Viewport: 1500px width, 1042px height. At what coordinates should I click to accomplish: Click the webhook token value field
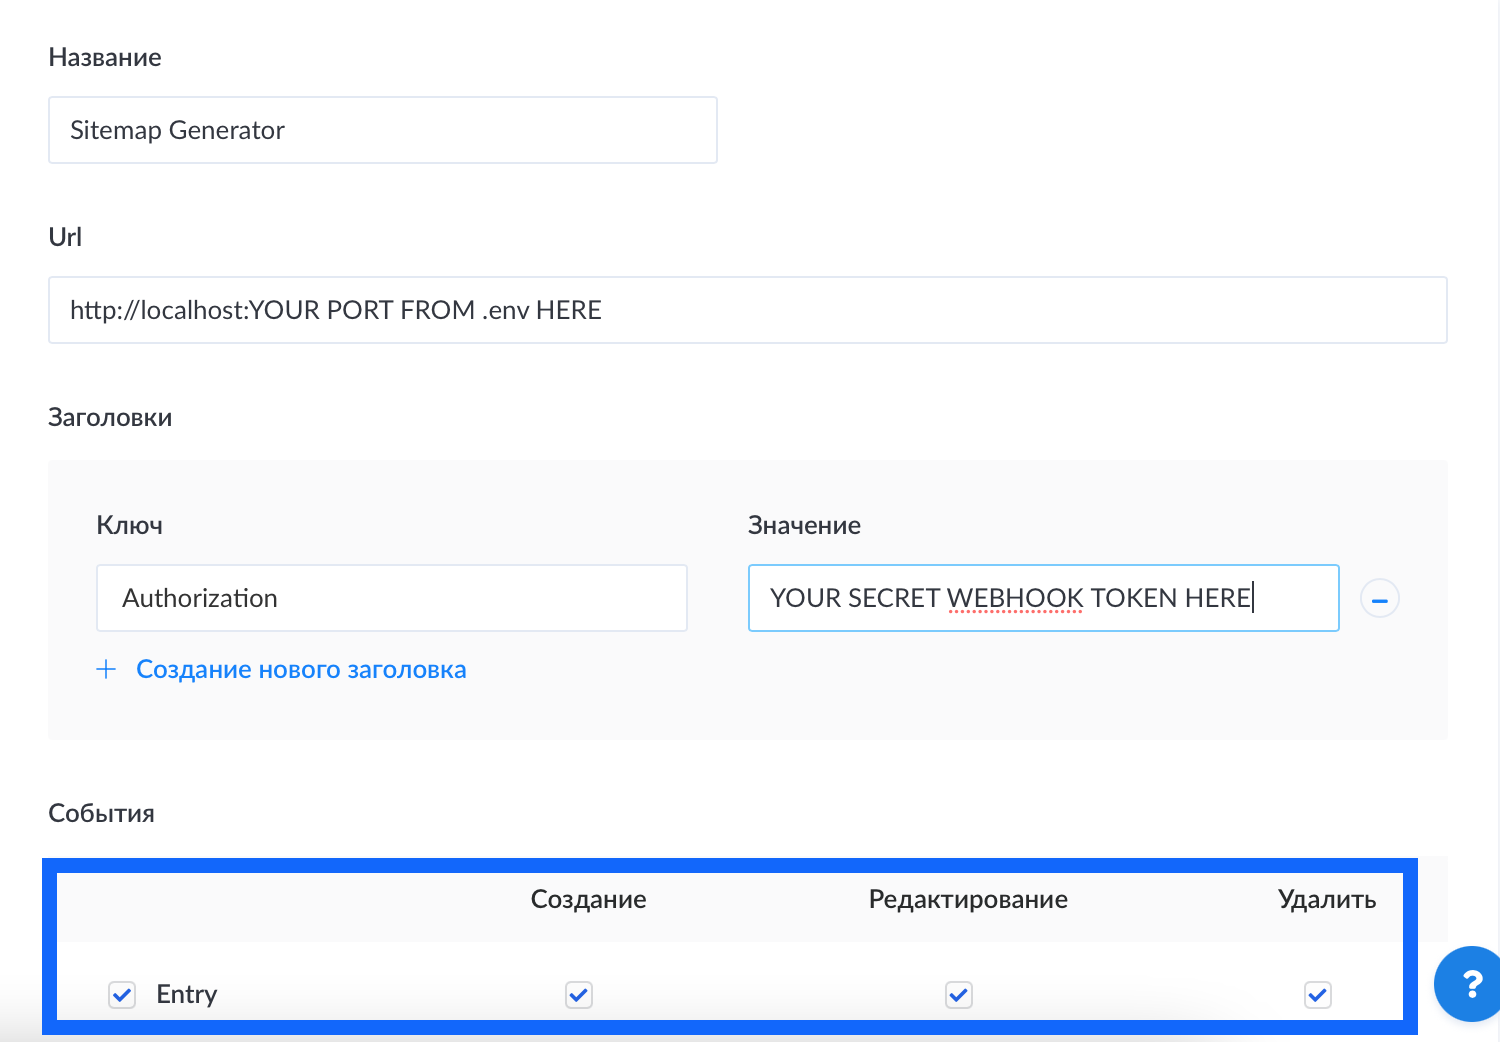tap(1043, 598)
